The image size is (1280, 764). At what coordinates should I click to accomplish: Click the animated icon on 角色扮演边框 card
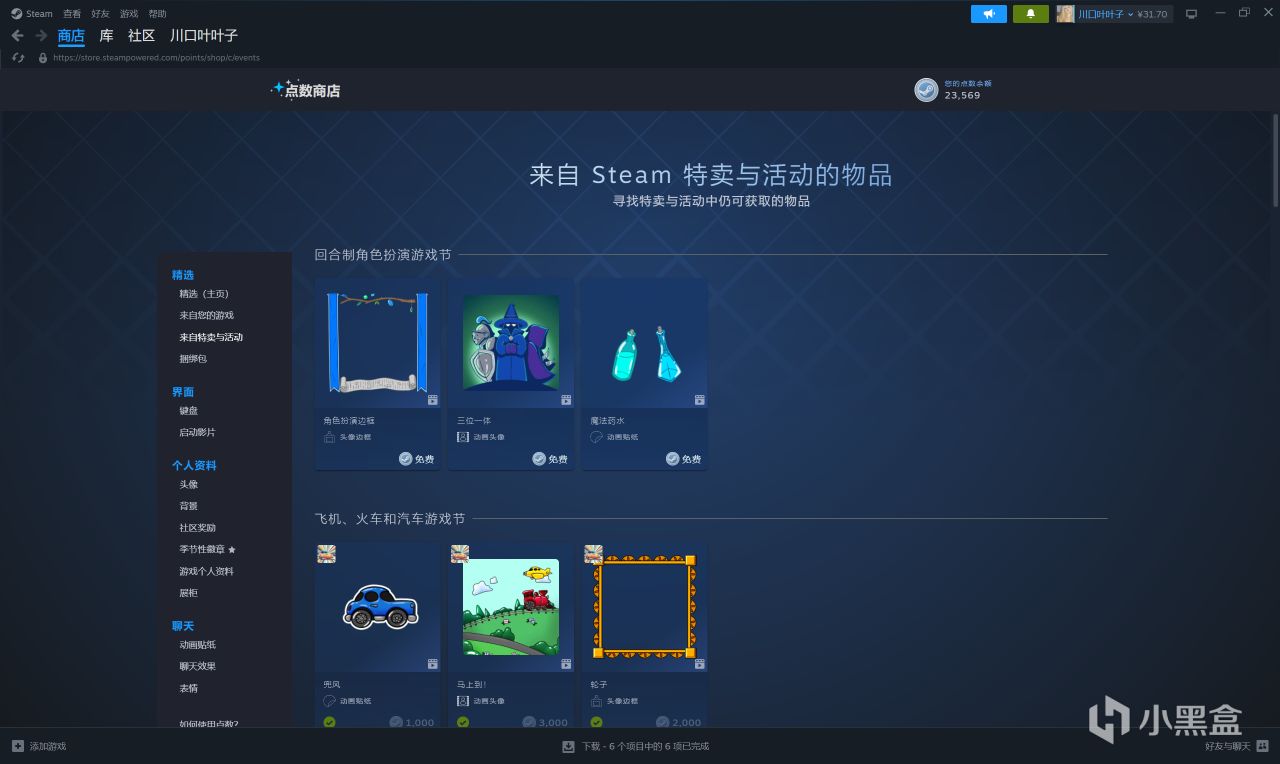[x=433, y=400]
